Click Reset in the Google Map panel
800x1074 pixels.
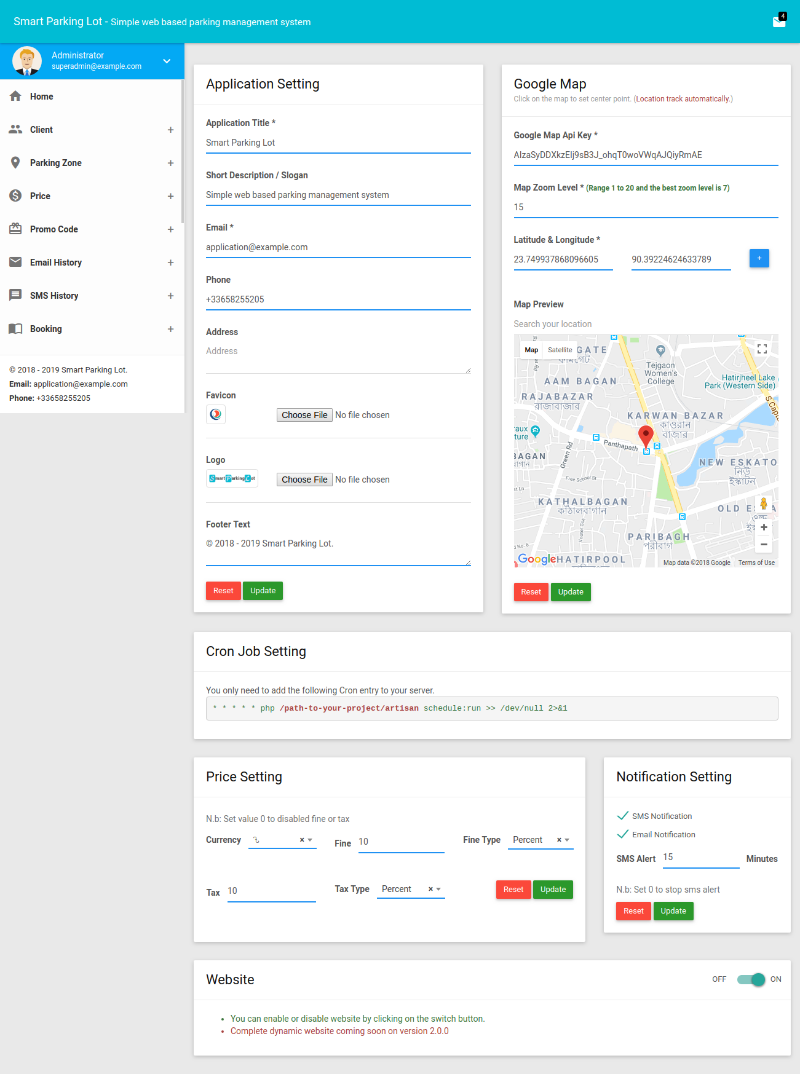pyautogui.click(x=531, y=592)
